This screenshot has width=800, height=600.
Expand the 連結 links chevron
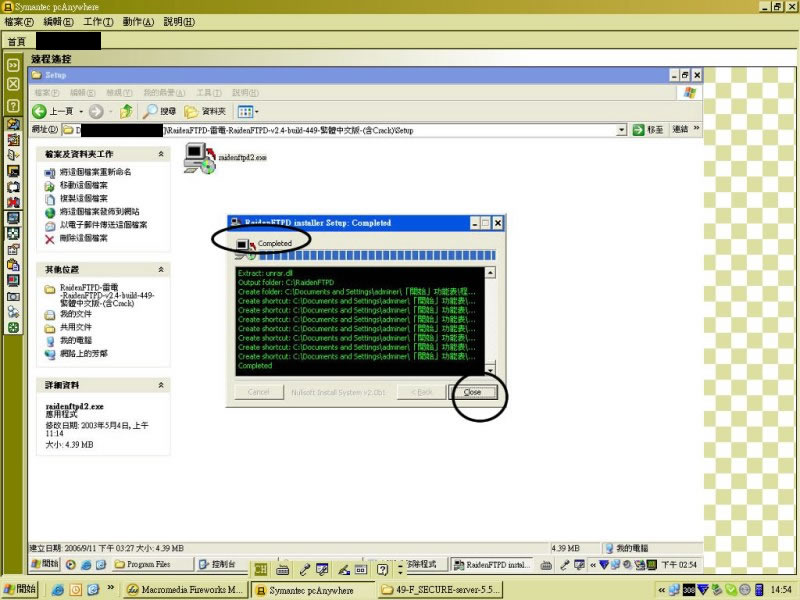click(696, 129)
